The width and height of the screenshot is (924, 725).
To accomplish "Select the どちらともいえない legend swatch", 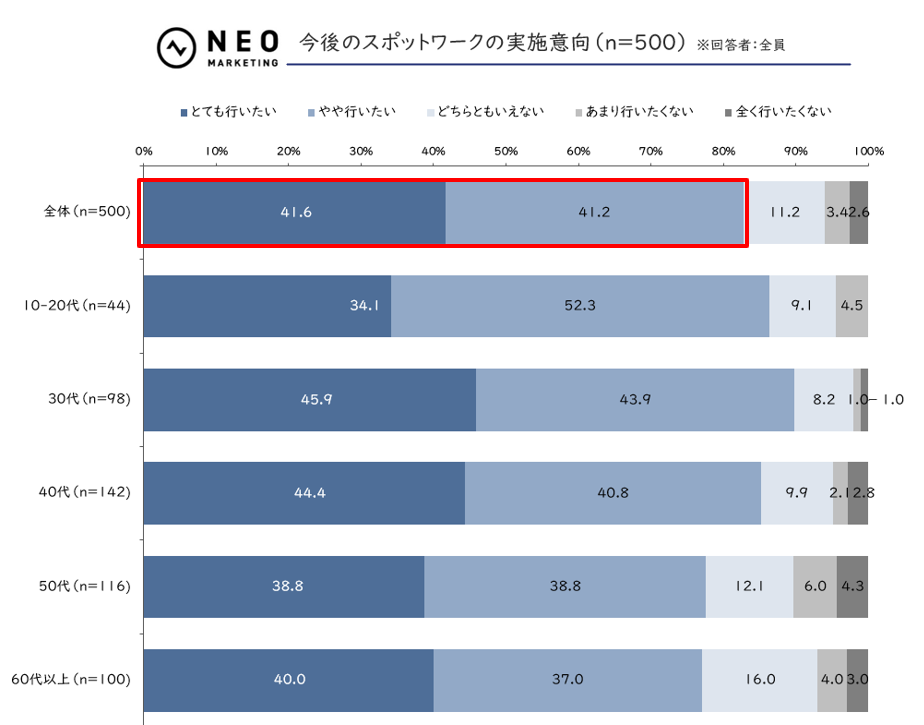I will pos(432,112).
